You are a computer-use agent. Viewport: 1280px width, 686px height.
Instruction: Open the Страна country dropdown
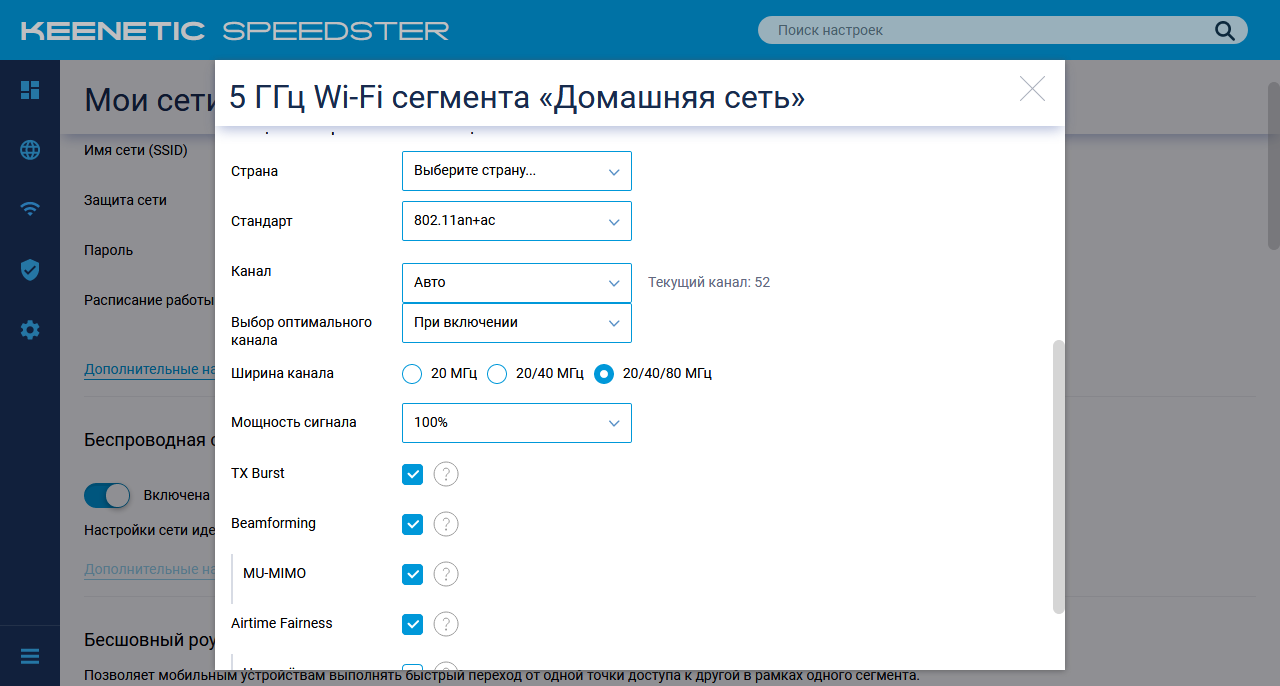[517, 171]
